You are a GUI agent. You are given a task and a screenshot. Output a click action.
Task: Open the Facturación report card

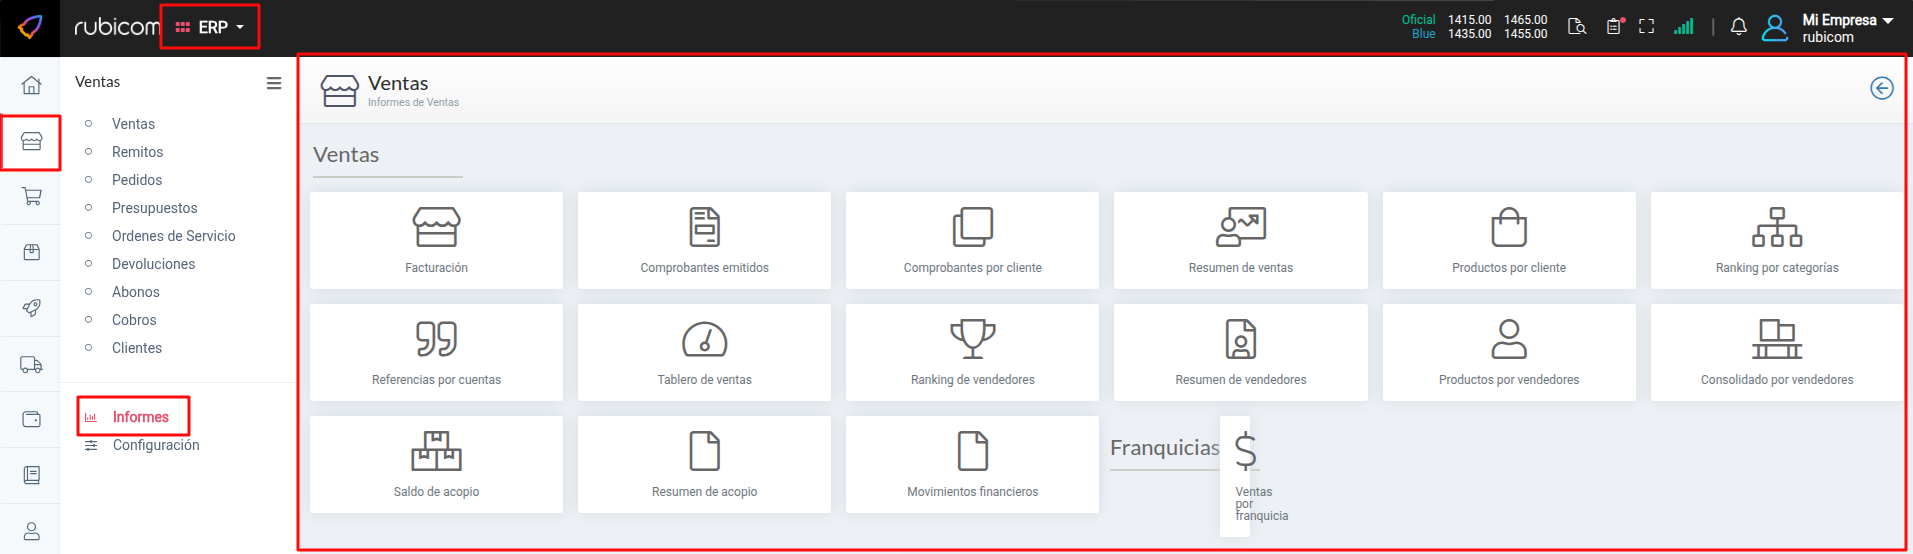pos(436,240)
